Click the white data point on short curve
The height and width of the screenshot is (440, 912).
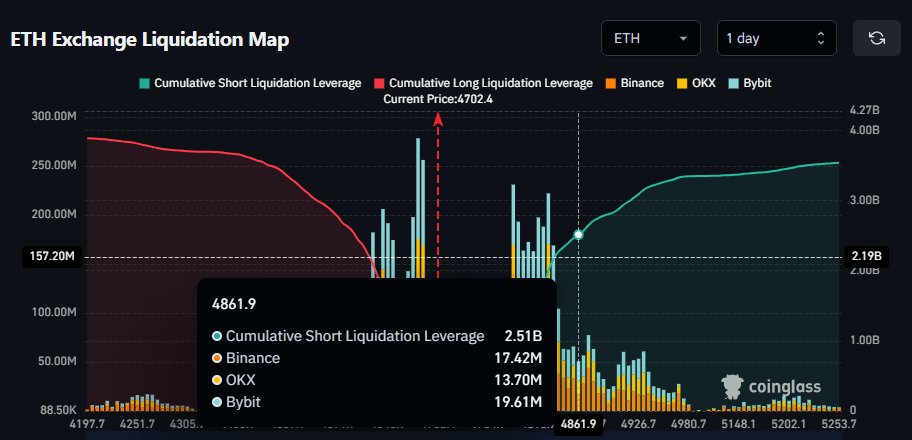tap(578, 234)
